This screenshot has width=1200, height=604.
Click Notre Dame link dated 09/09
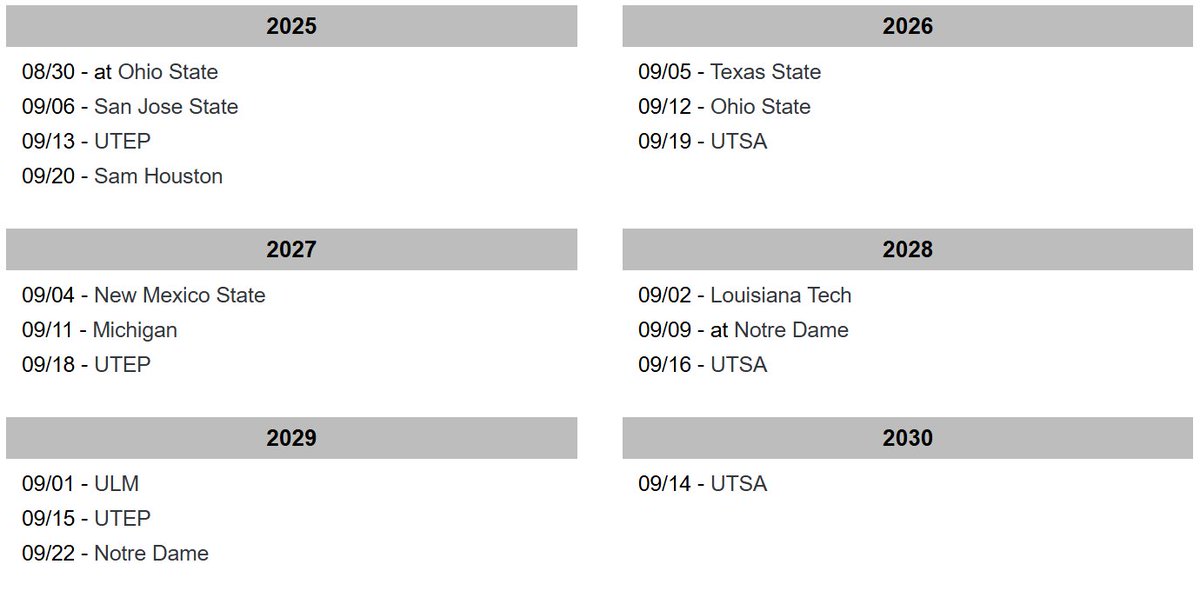791,330
